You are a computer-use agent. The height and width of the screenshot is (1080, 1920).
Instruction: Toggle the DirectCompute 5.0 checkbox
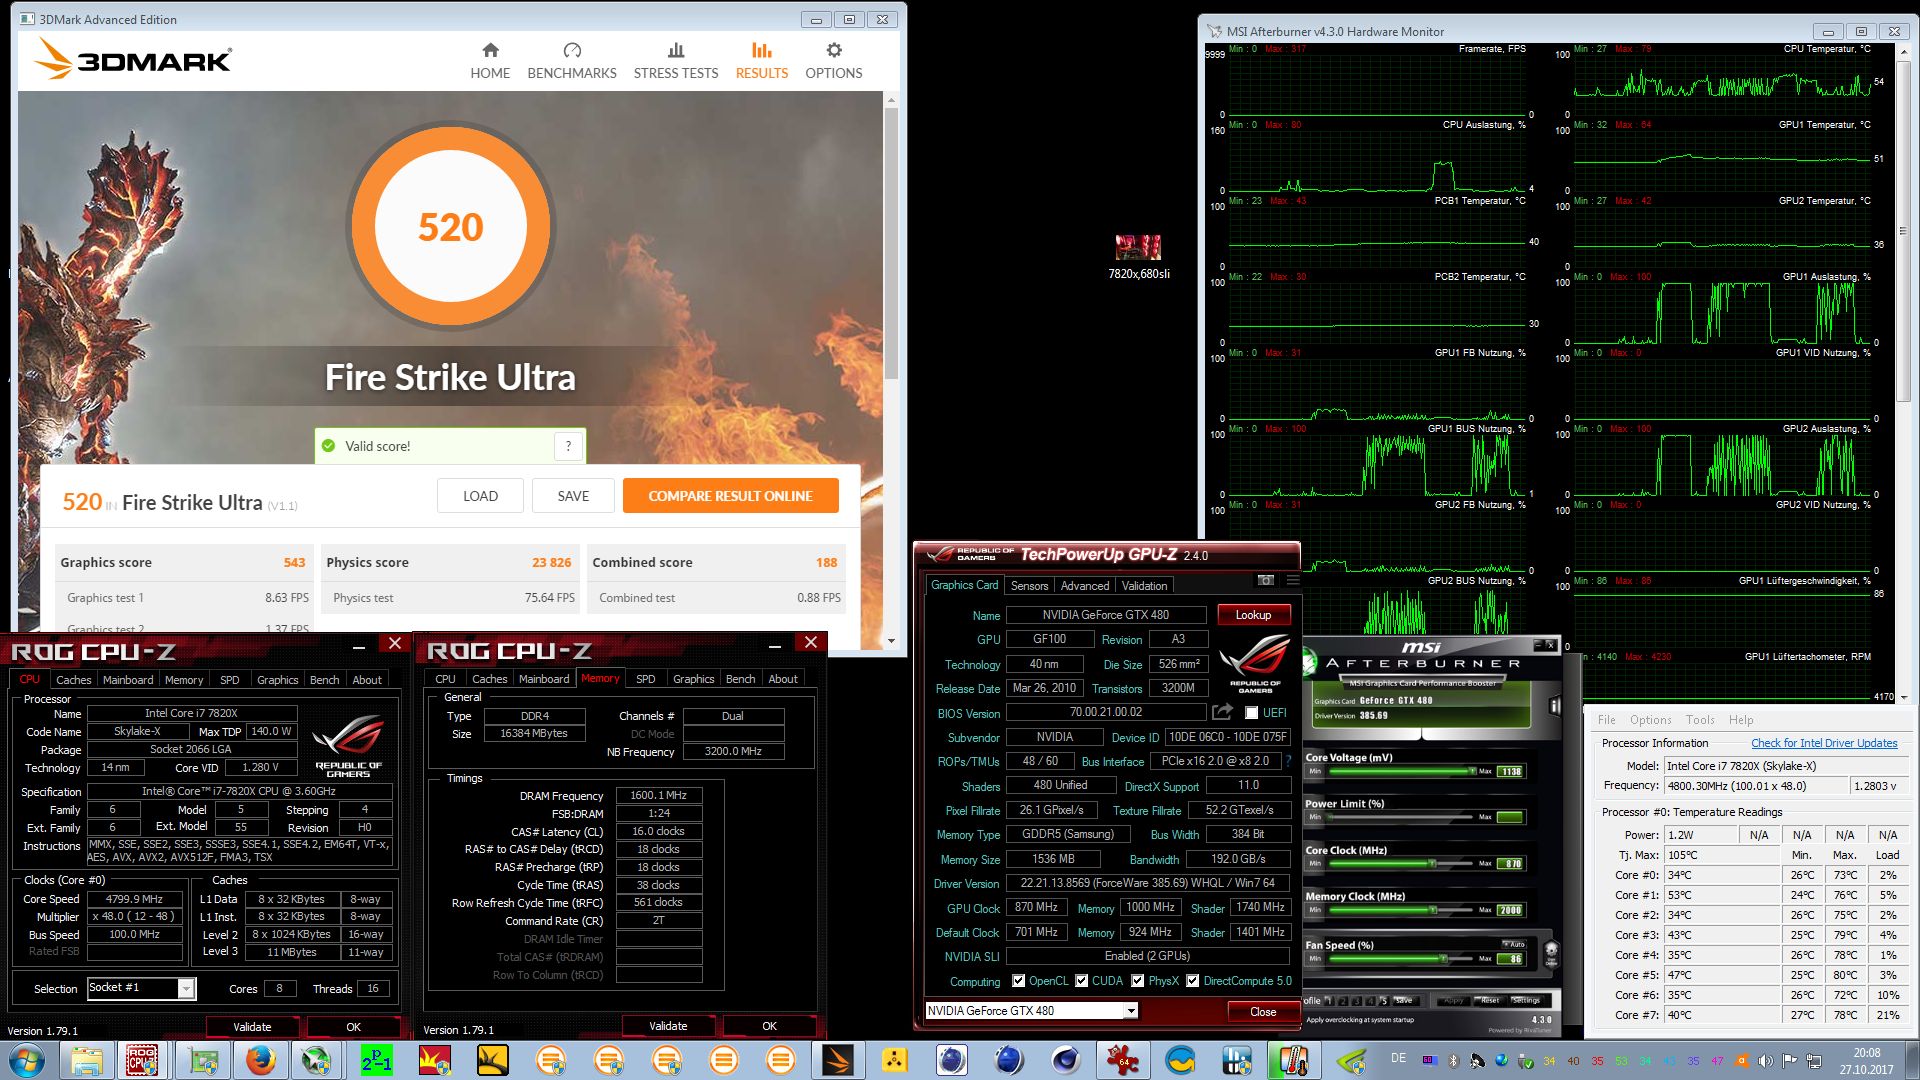1192,981
